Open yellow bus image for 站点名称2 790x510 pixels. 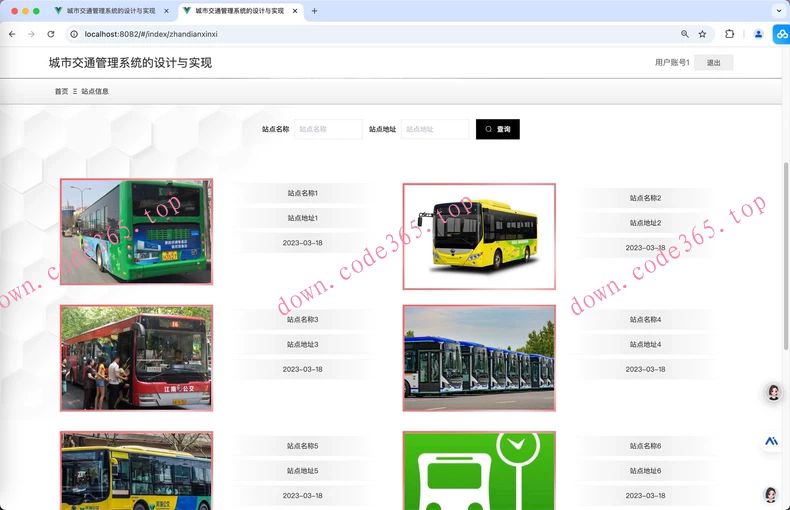pyautogui.click(x=479, y=236)
